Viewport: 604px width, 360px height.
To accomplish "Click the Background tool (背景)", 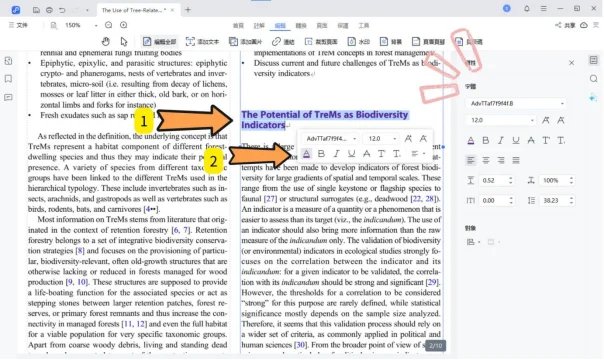I will [x=391, y=42].
